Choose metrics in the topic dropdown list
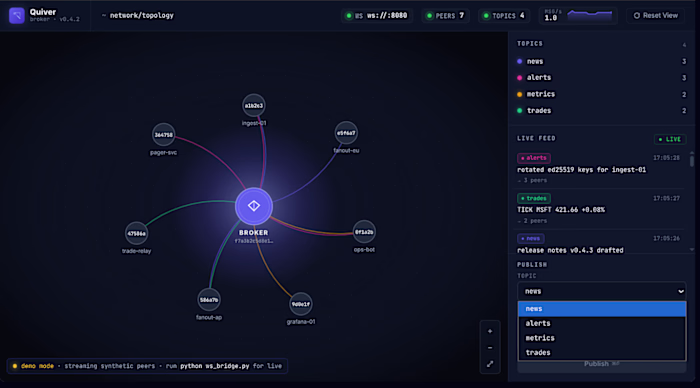This screenshot has height=388, width=700. [x=602, y=338]
